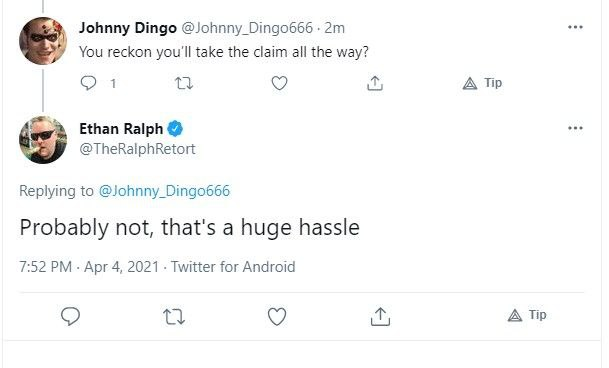Open the Twitter for Android source label
609x368 pixels.
tap(233, 267)
